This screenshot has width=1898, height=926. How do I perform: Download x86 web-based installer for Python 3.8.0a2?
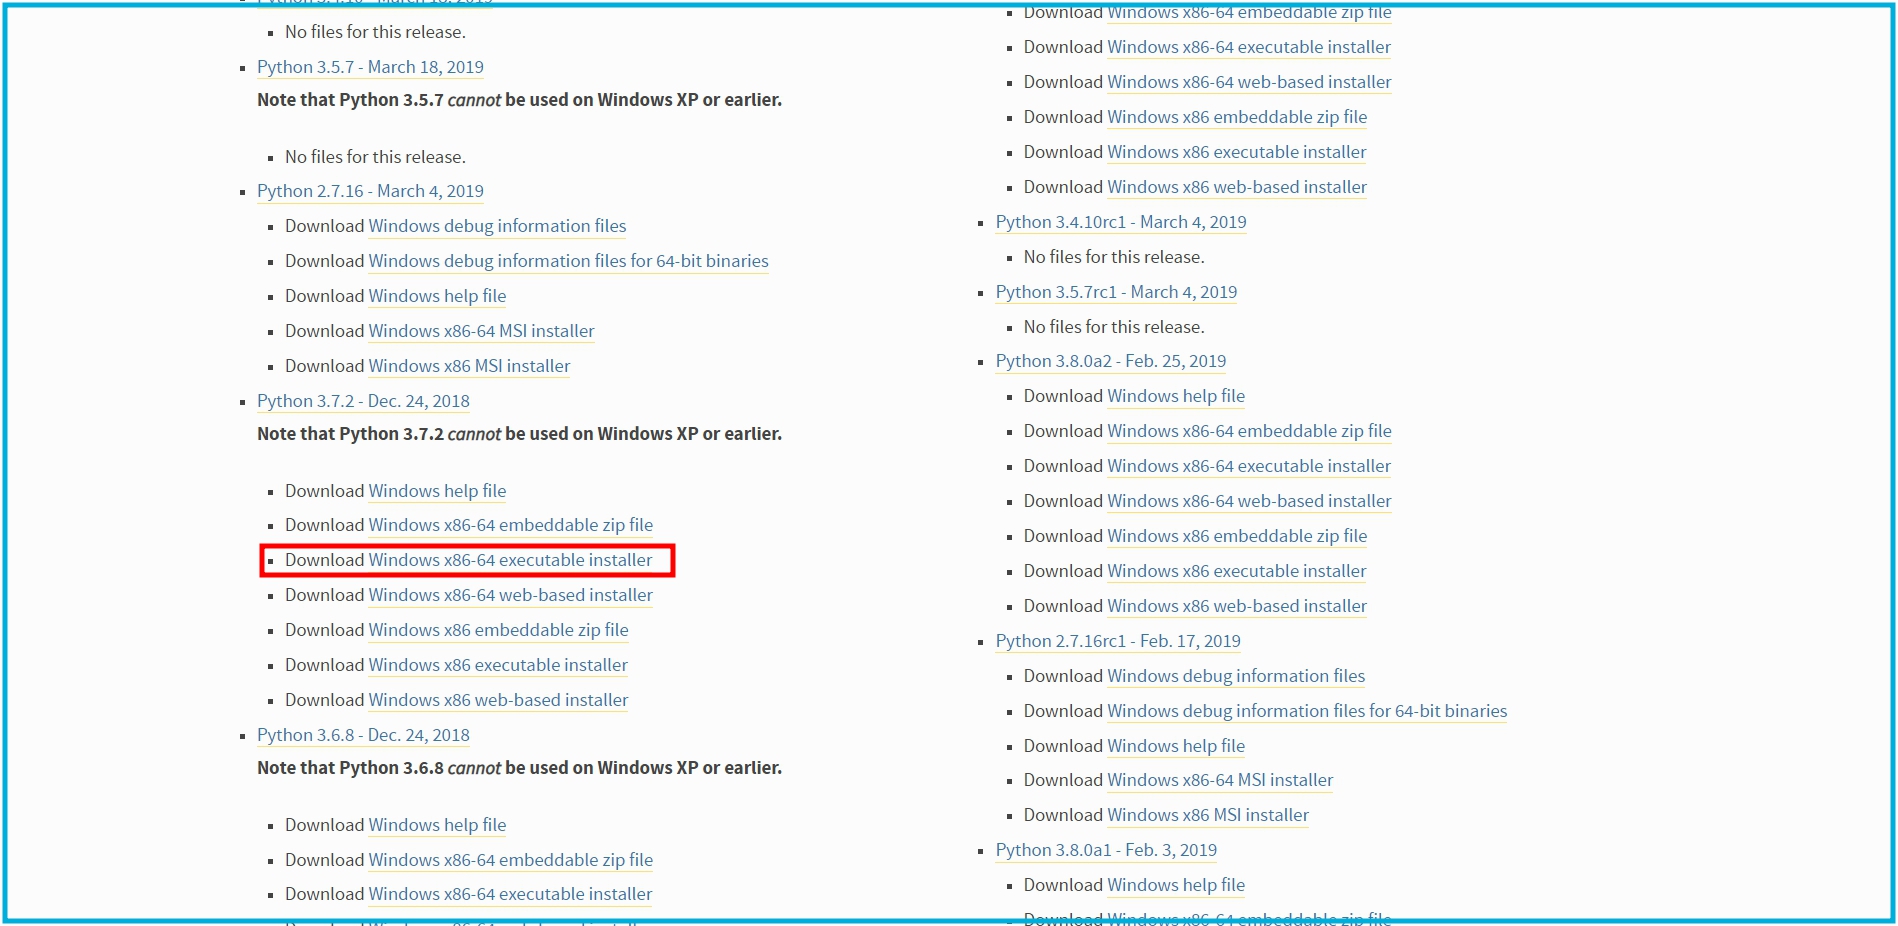(x=1237, y=606)
